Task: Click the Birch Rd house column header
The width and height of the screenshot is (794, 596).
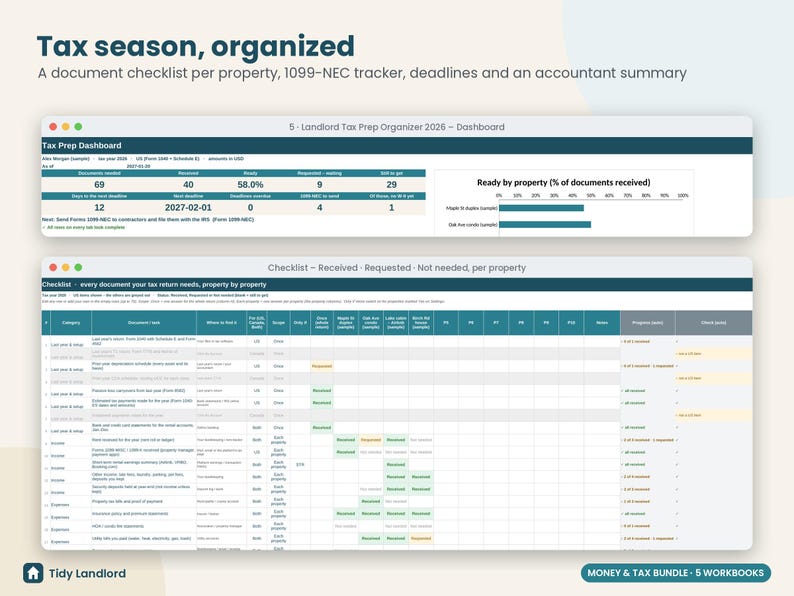Action: tap(421, 323)
